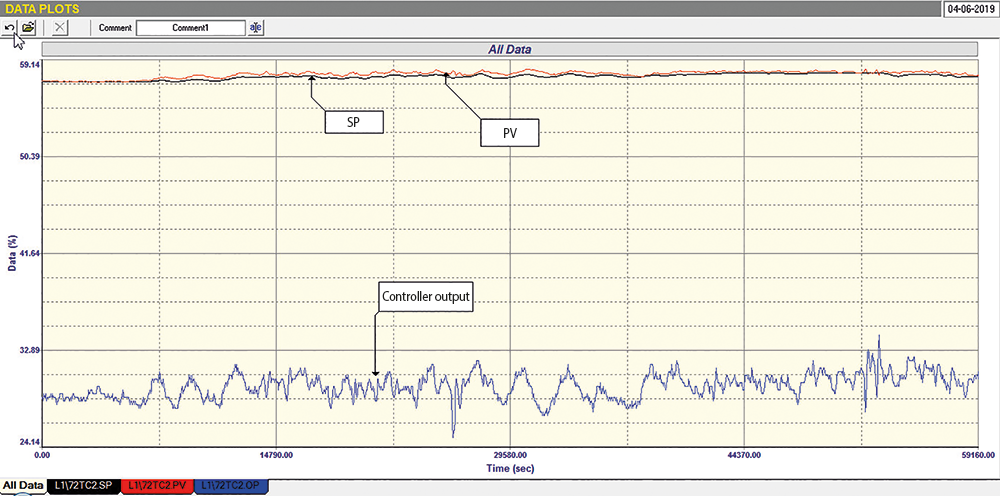Click the 24.14 y-axis value

click(29, 442)
